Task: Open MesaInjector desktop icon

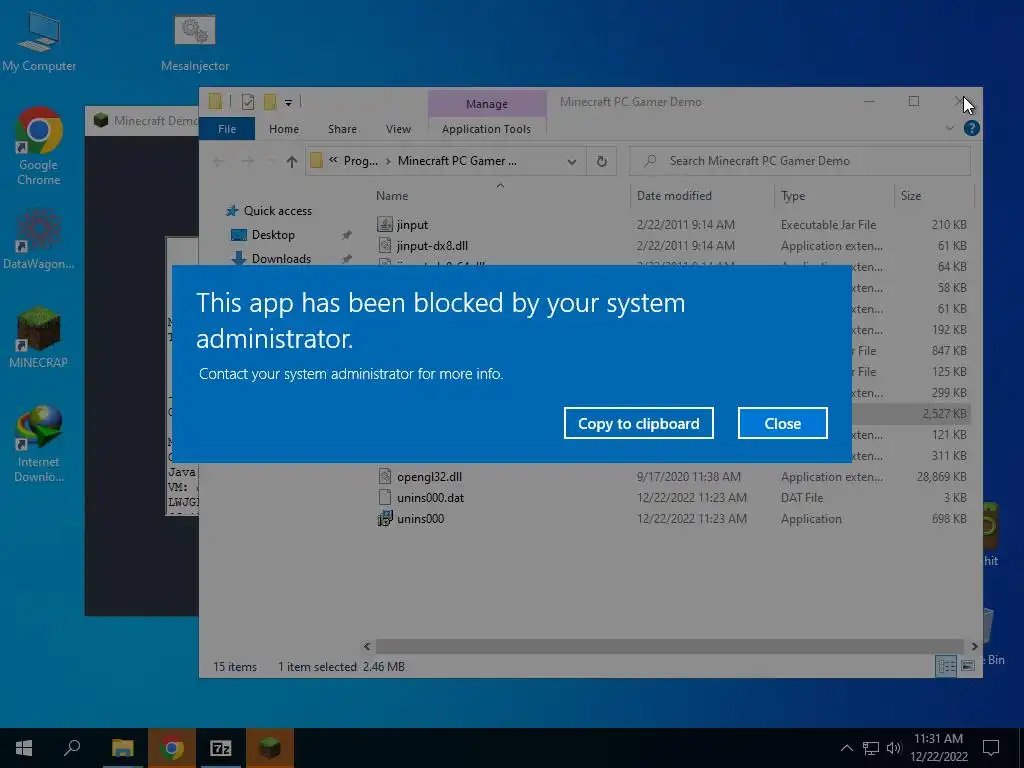Action: [195, 41]
